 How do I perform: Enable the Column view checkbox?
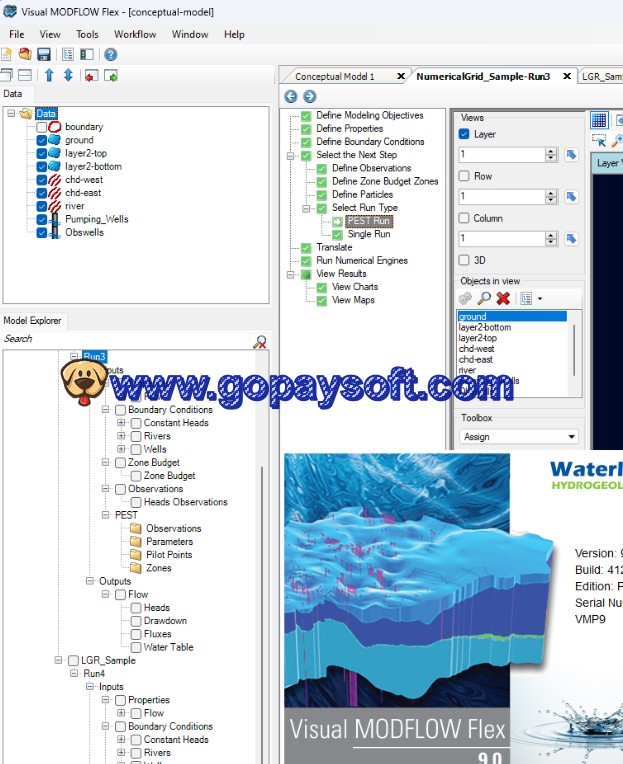(464, 218)
